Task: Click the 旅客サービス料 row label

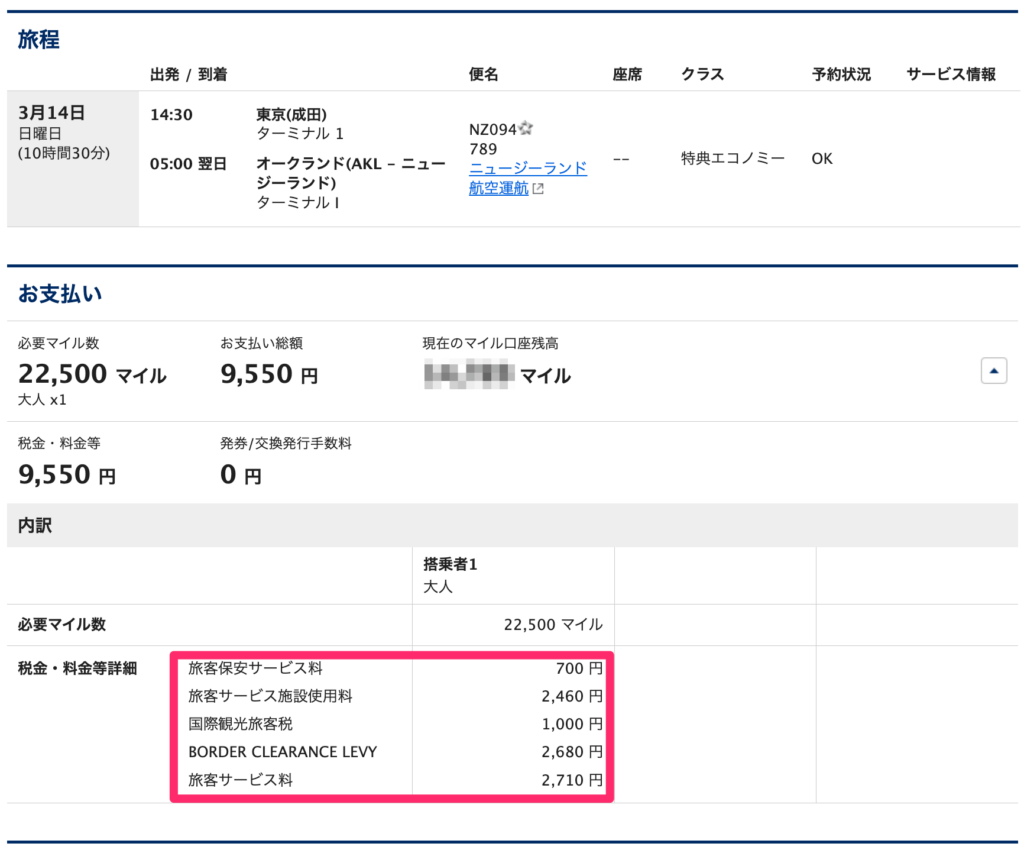Action: click(x=240, y=780)
